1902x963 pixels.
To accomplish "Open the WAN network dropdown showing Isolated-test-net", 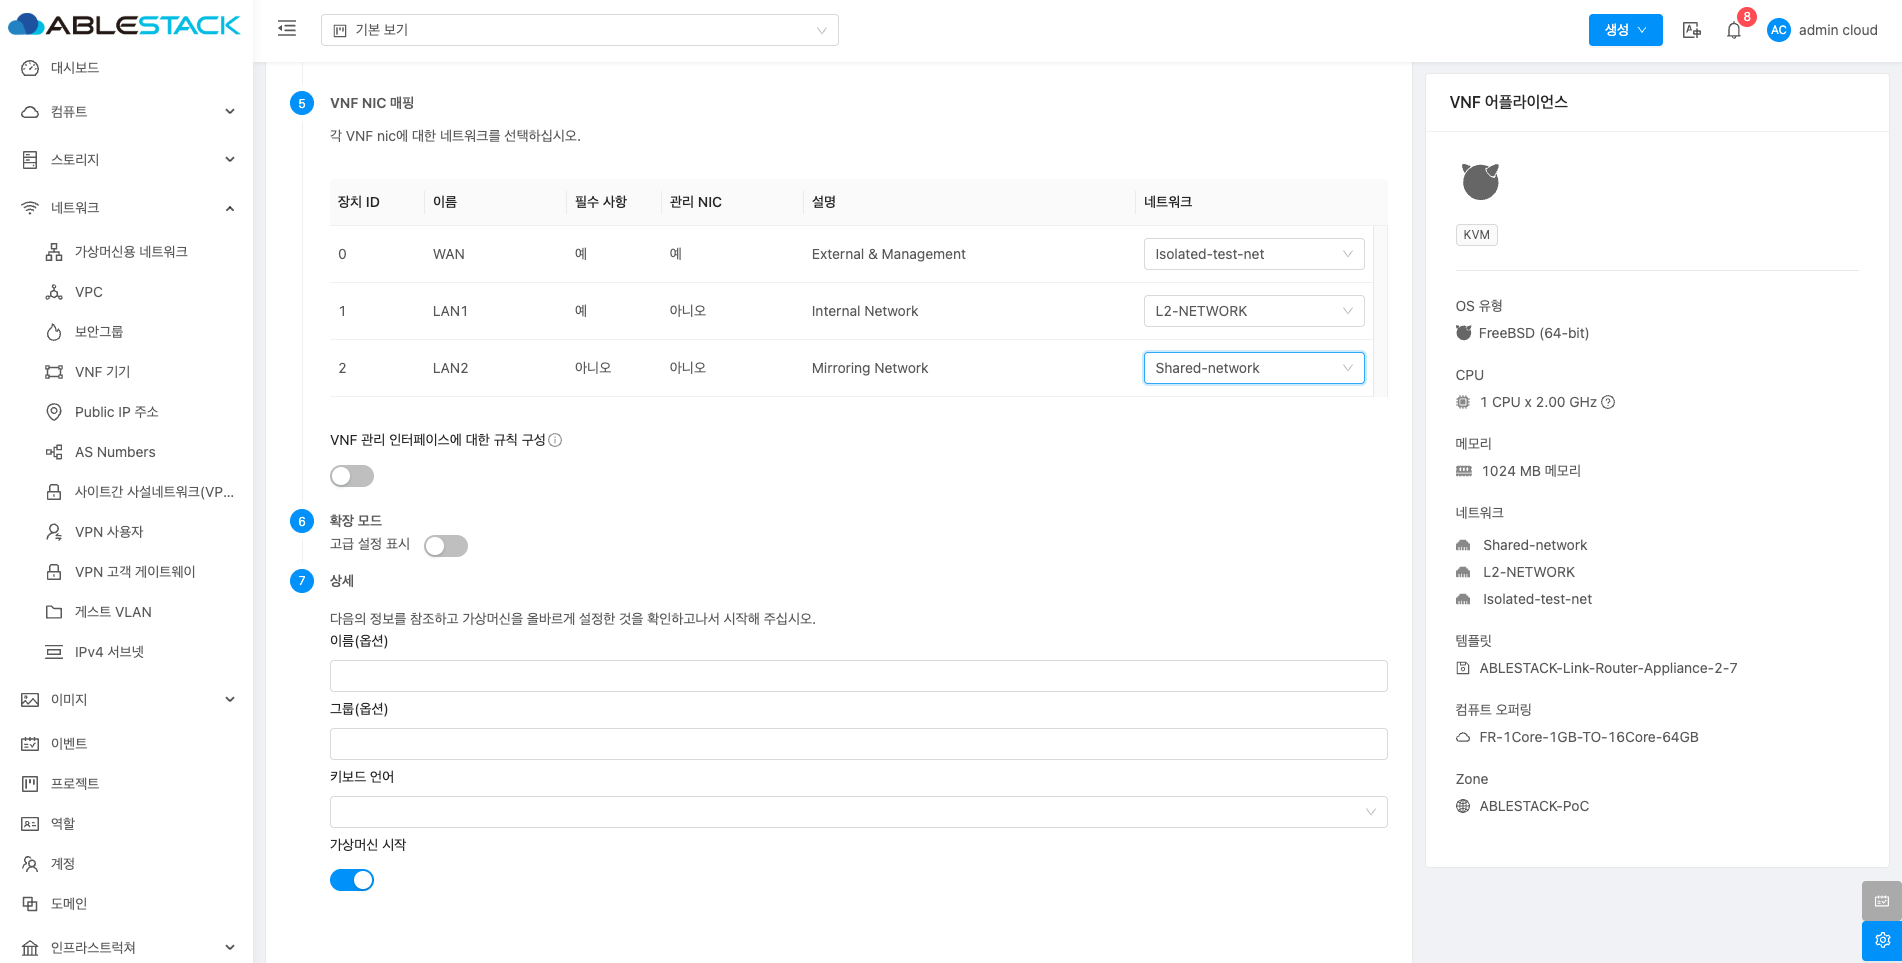I will (1253, 254).
